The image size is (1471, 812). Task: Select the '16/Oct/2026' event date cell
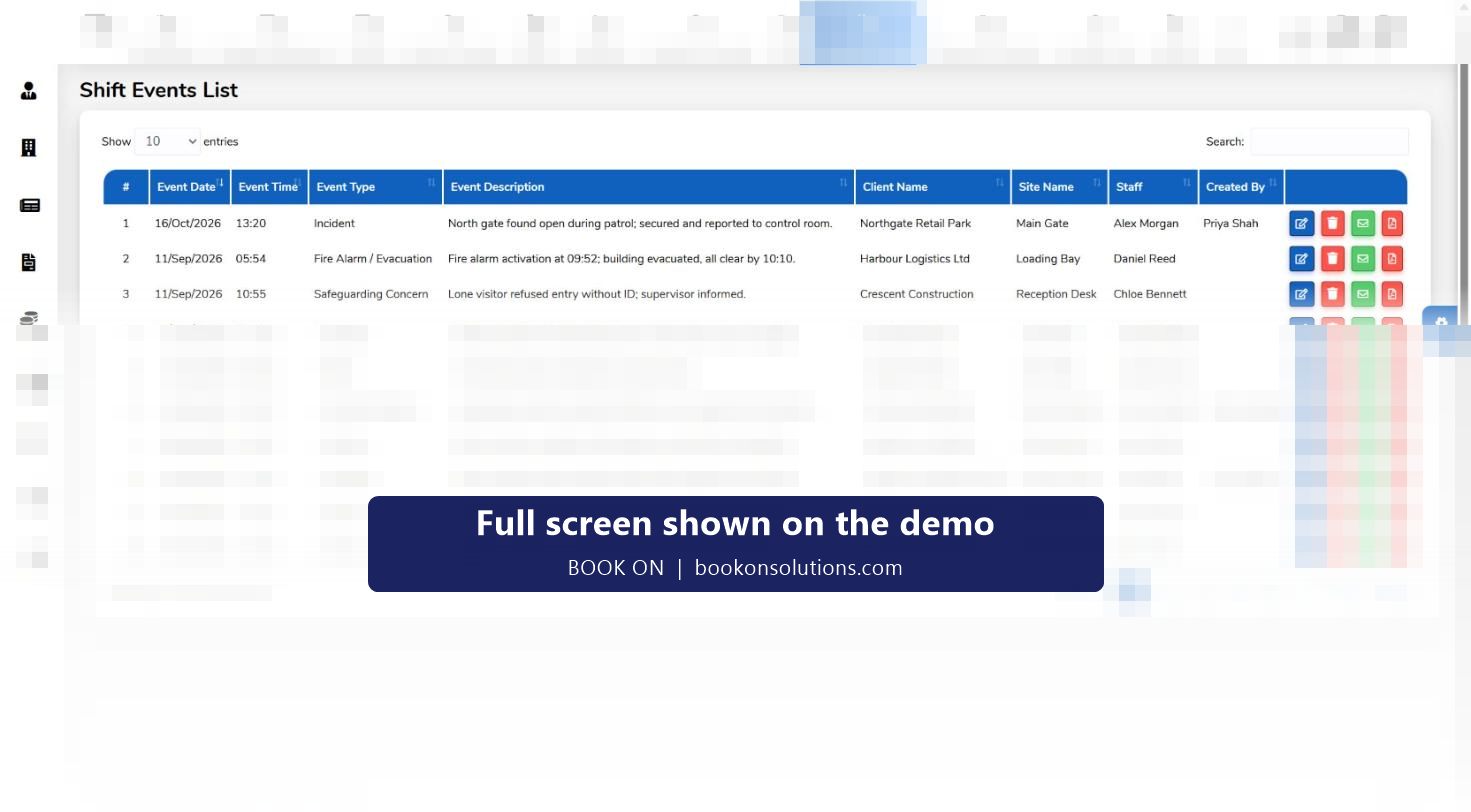click(188, 223)
